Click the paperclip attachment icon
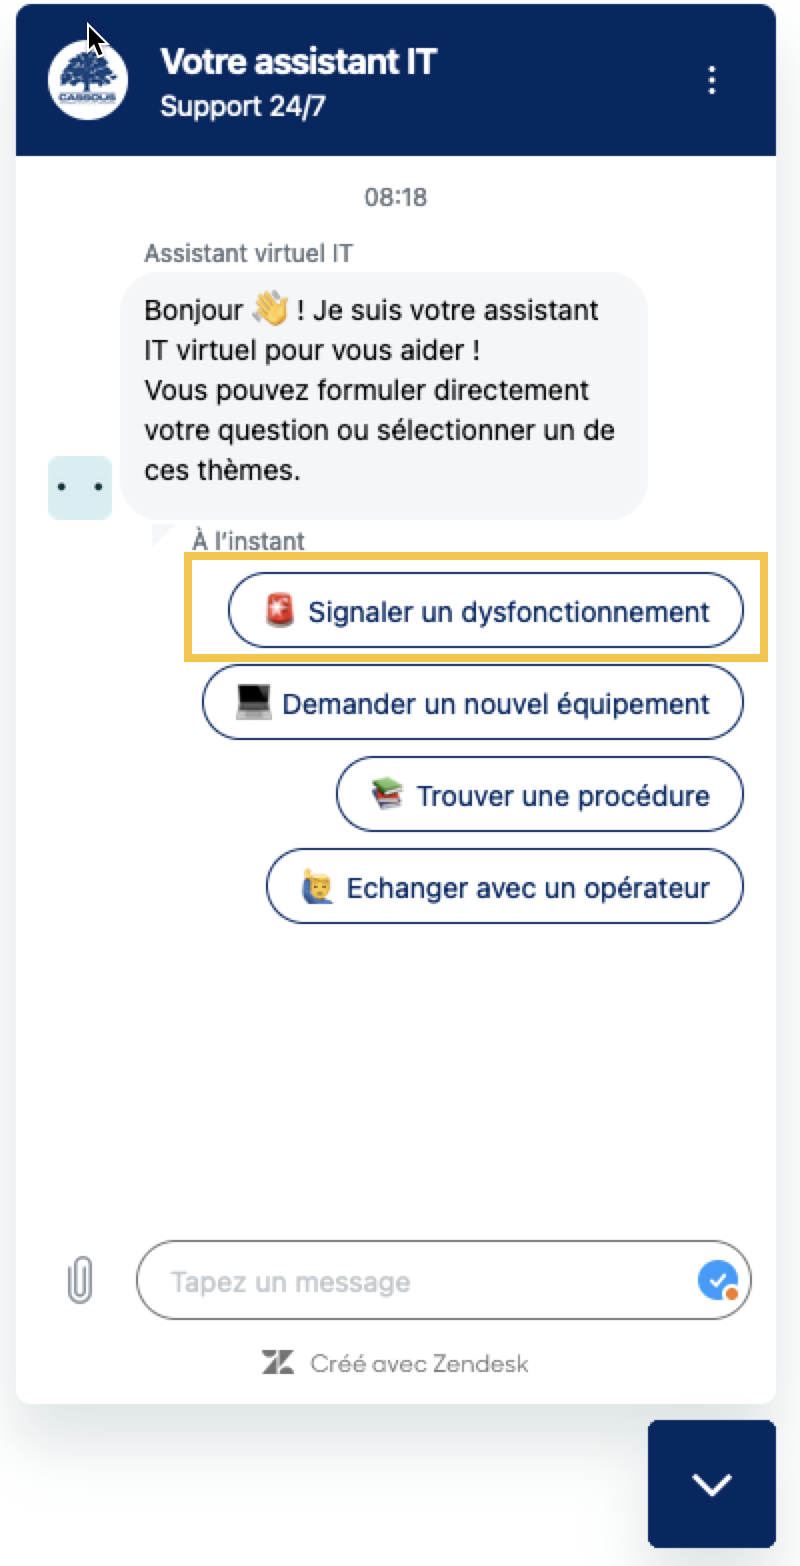This screenshot has height=1566, width=800. 79,1281
